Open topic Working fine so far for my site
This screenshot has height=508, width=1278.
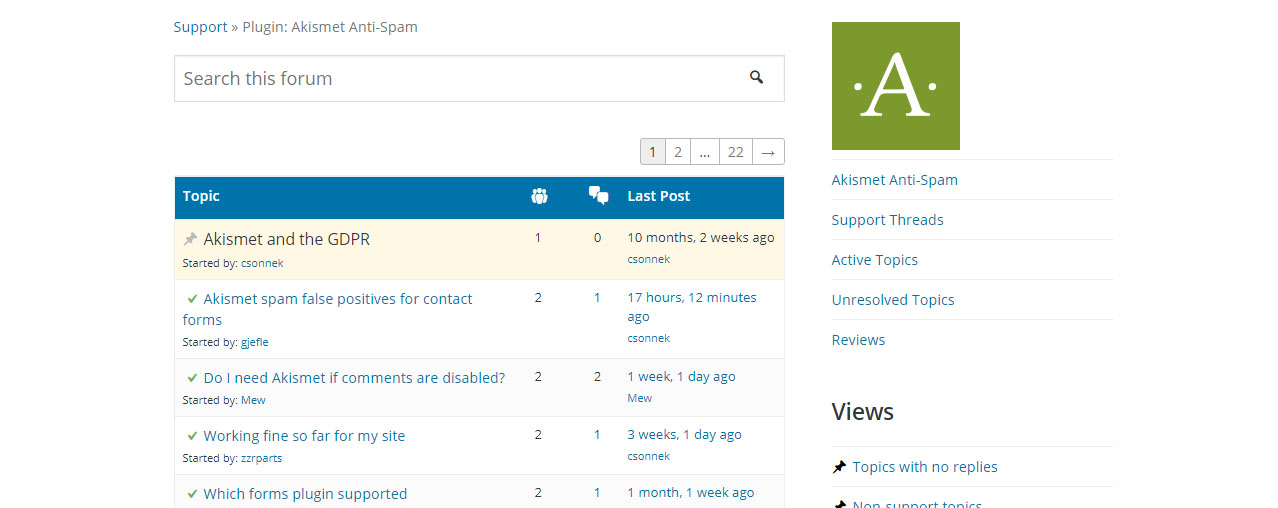[x=304, y=435]
